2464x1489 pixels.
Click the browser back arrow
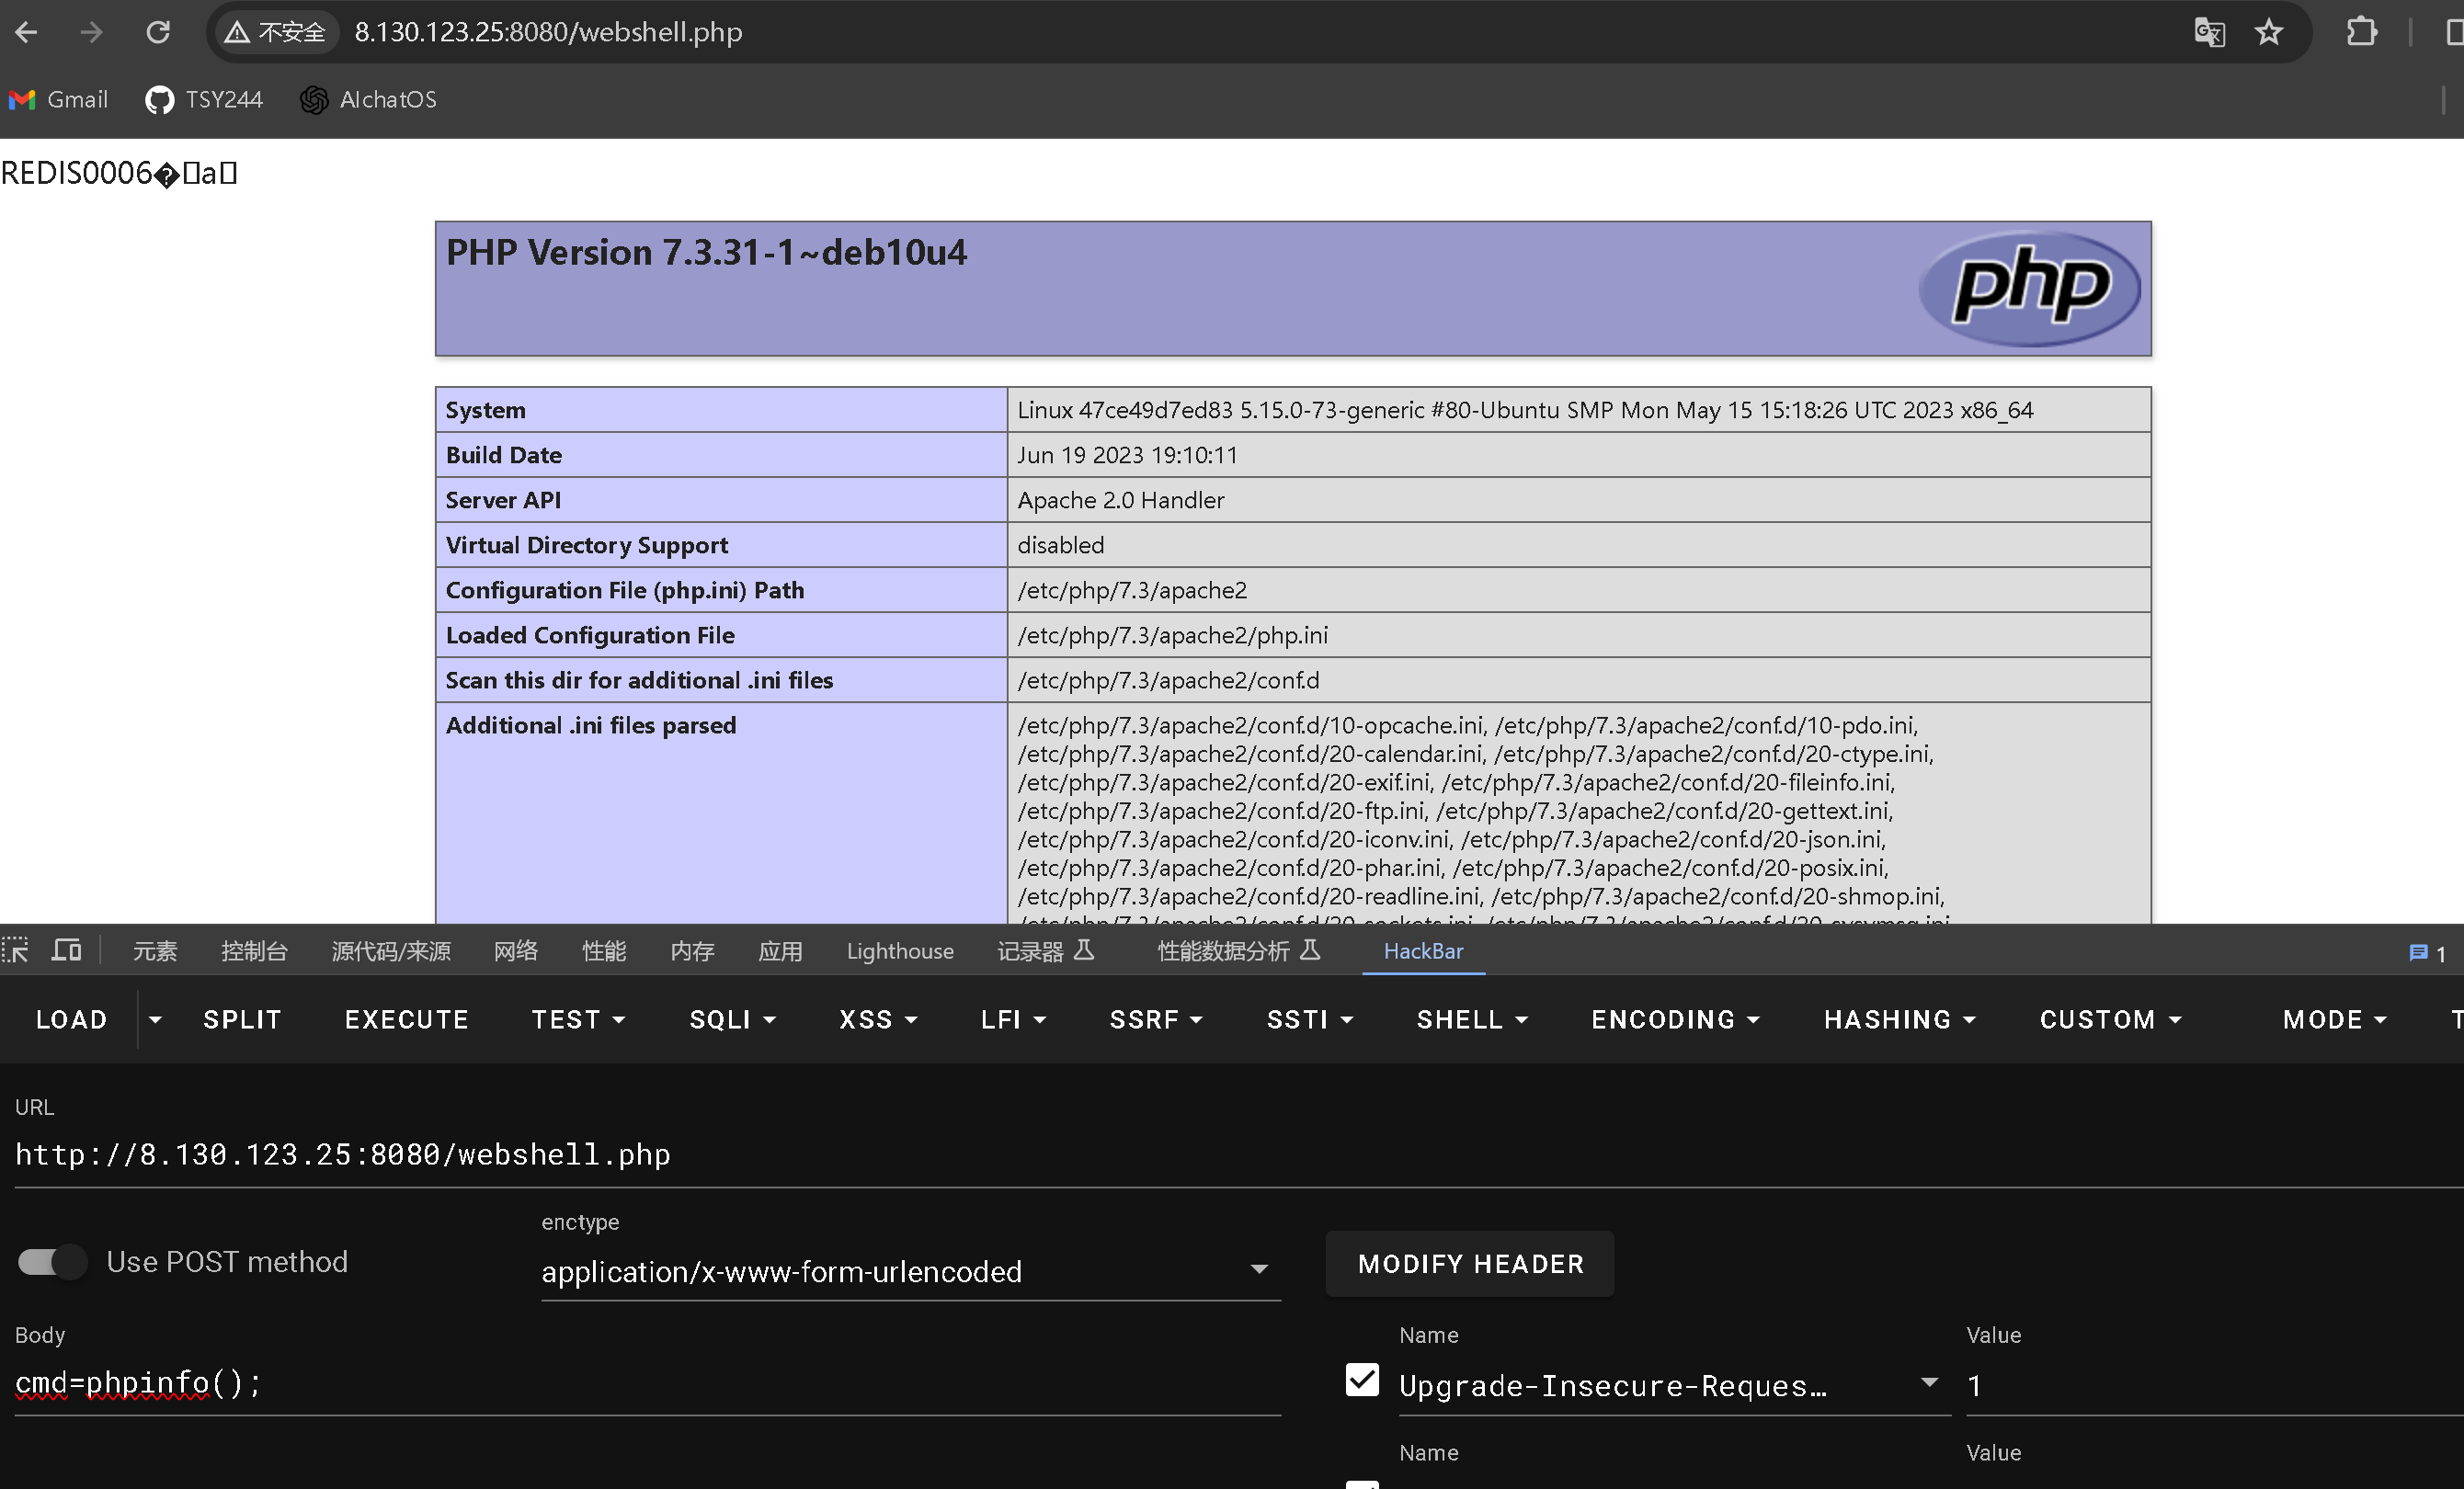click(27, 32)
